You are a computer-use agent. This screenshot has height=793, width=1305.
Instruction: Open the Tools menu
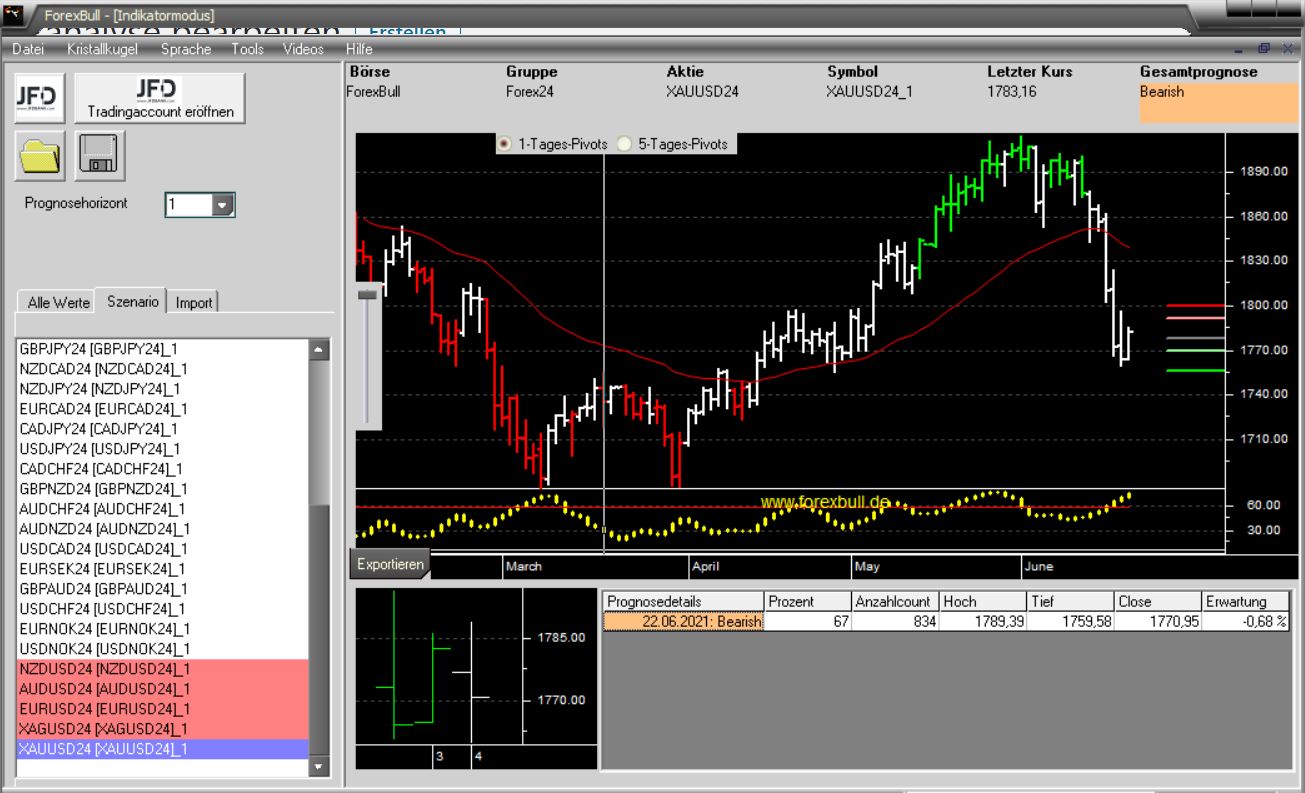pyautogui.click(x=247, y=47)
